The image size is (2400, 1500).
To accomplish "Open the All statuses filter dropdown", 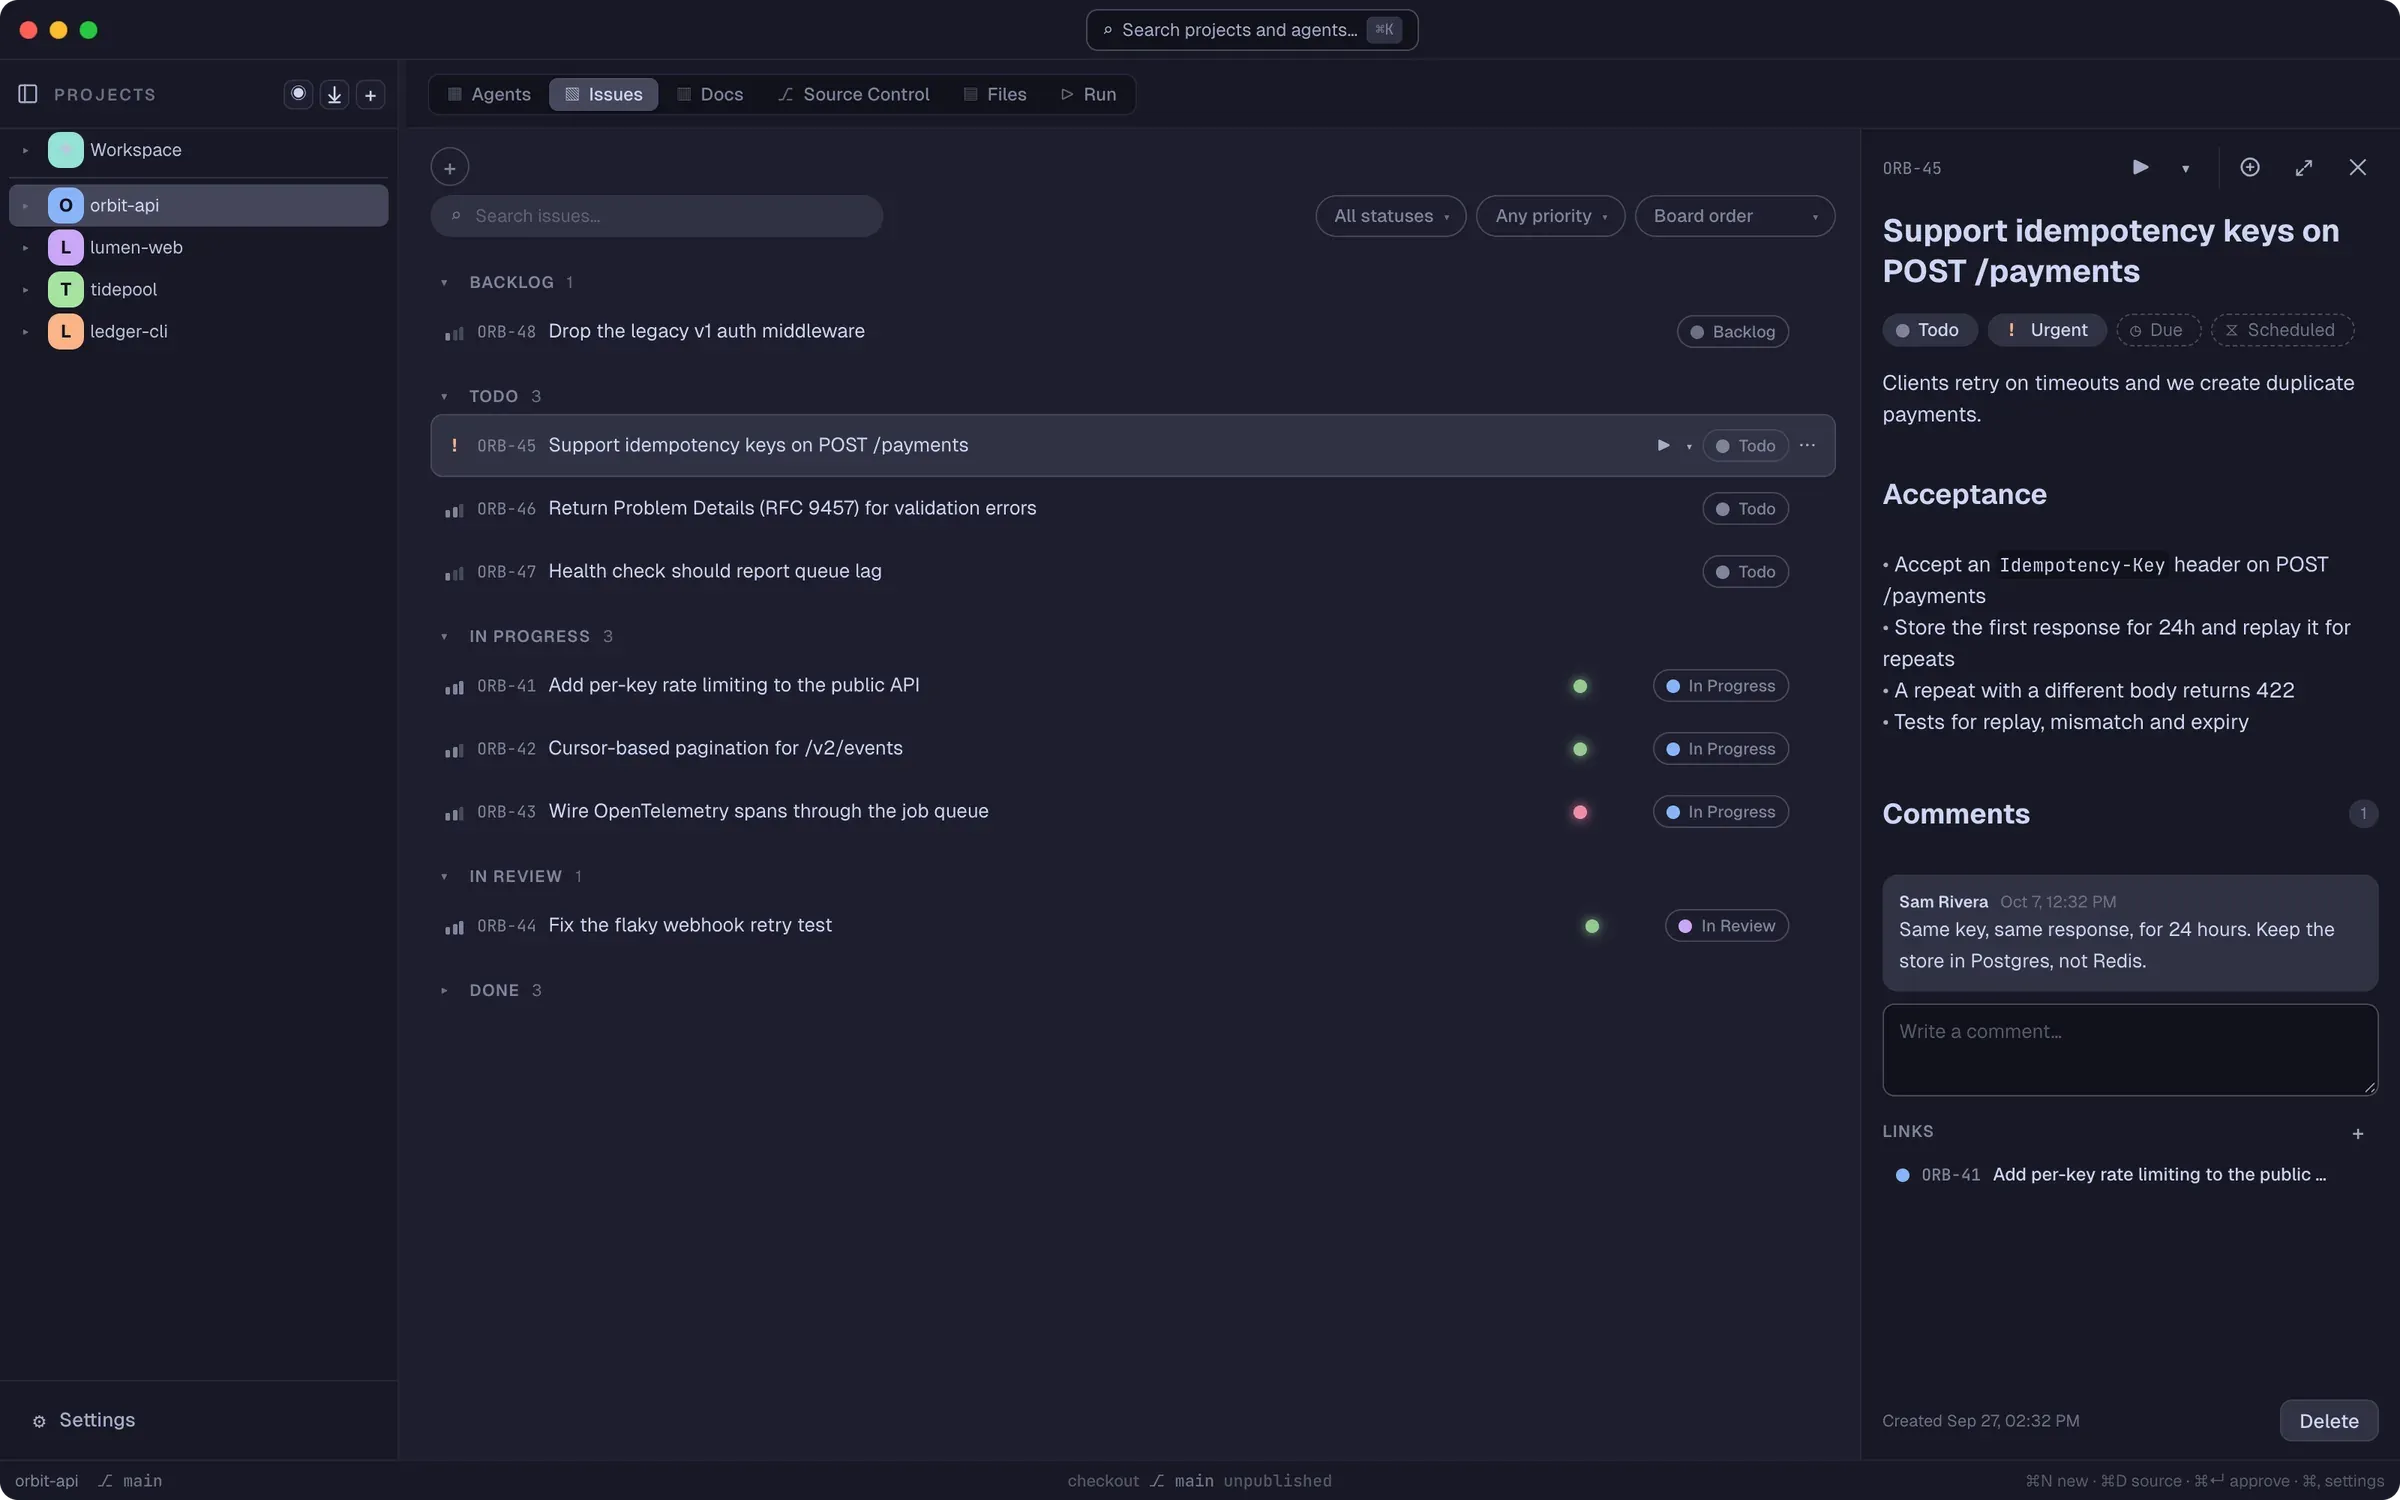I will pyautogui.click(x=1391, y=216).
